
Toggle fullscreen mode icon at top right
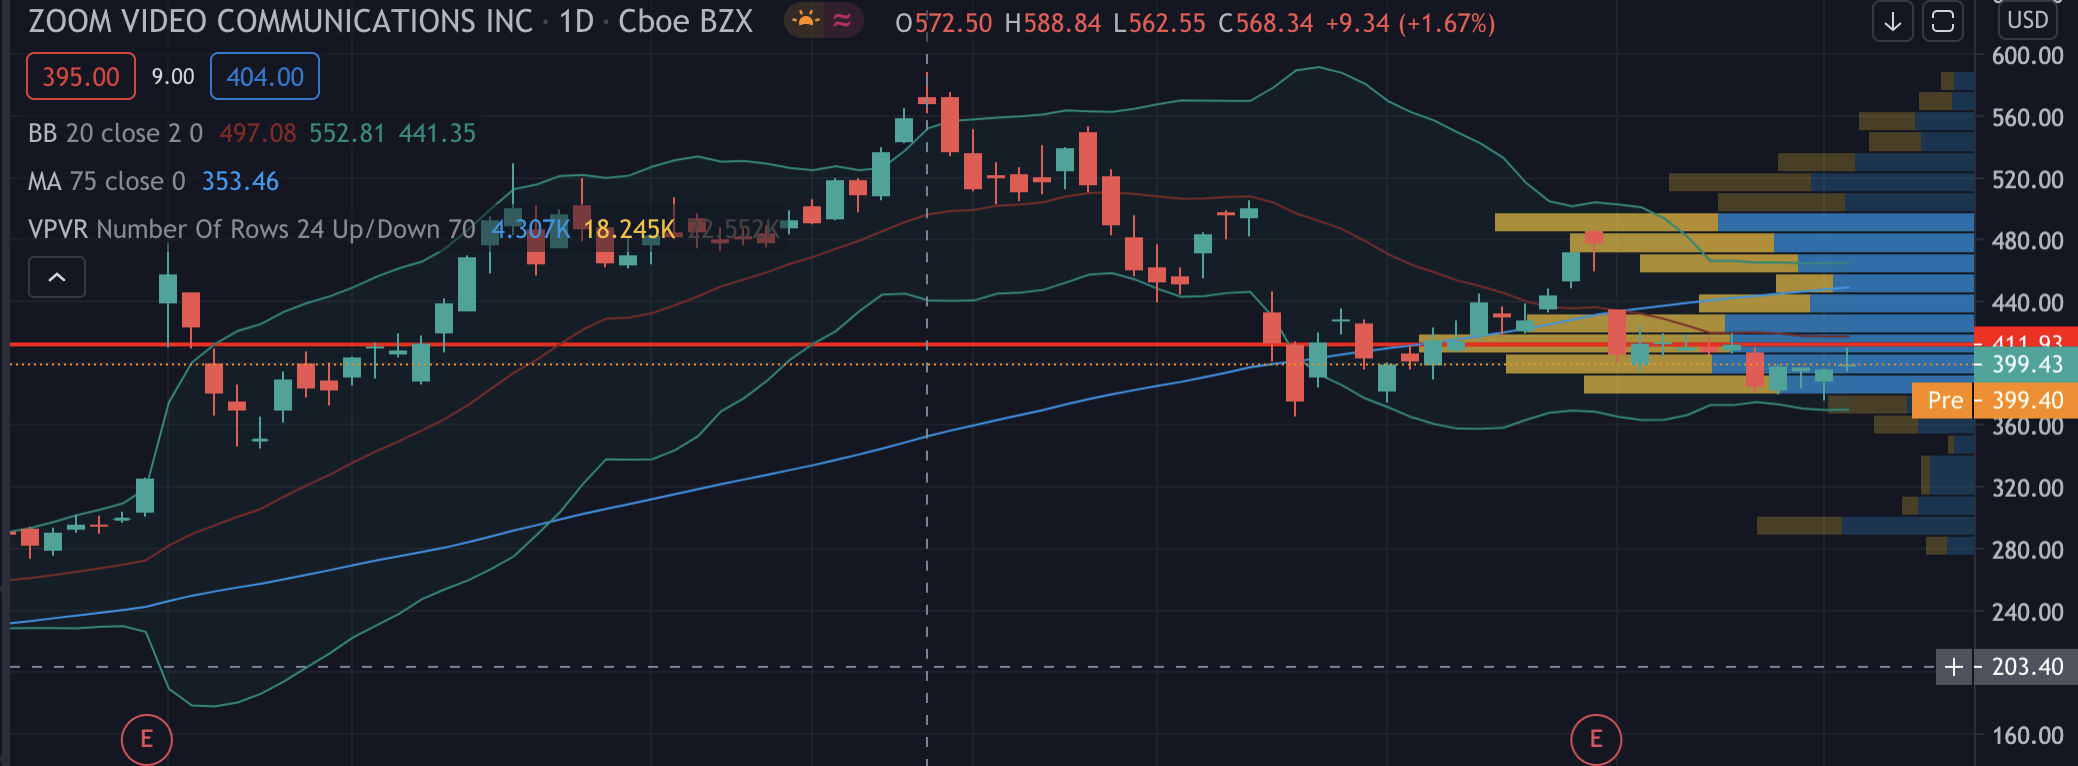[x=1943, y=22]
